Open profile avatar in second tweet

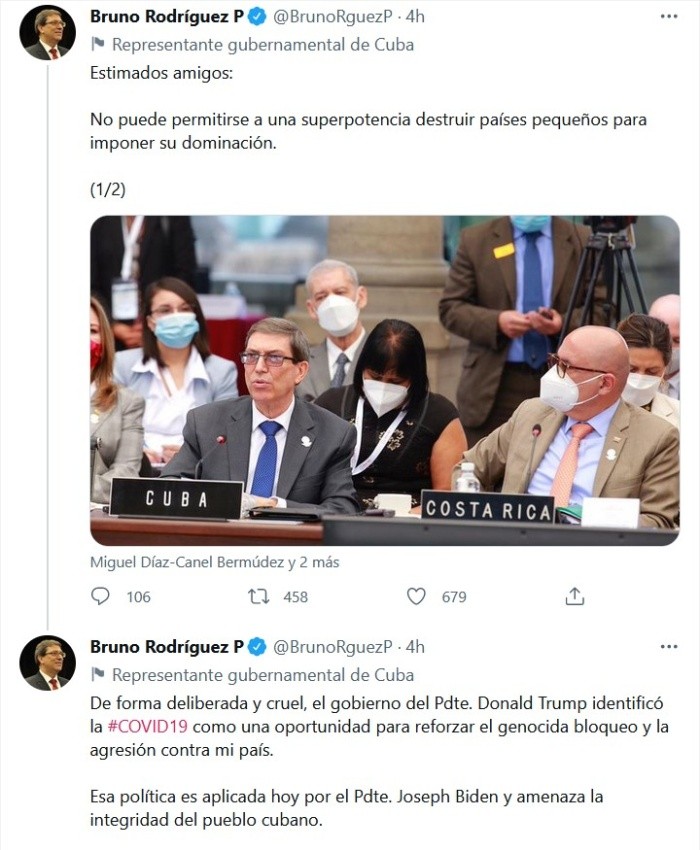(x=48, y=663)
